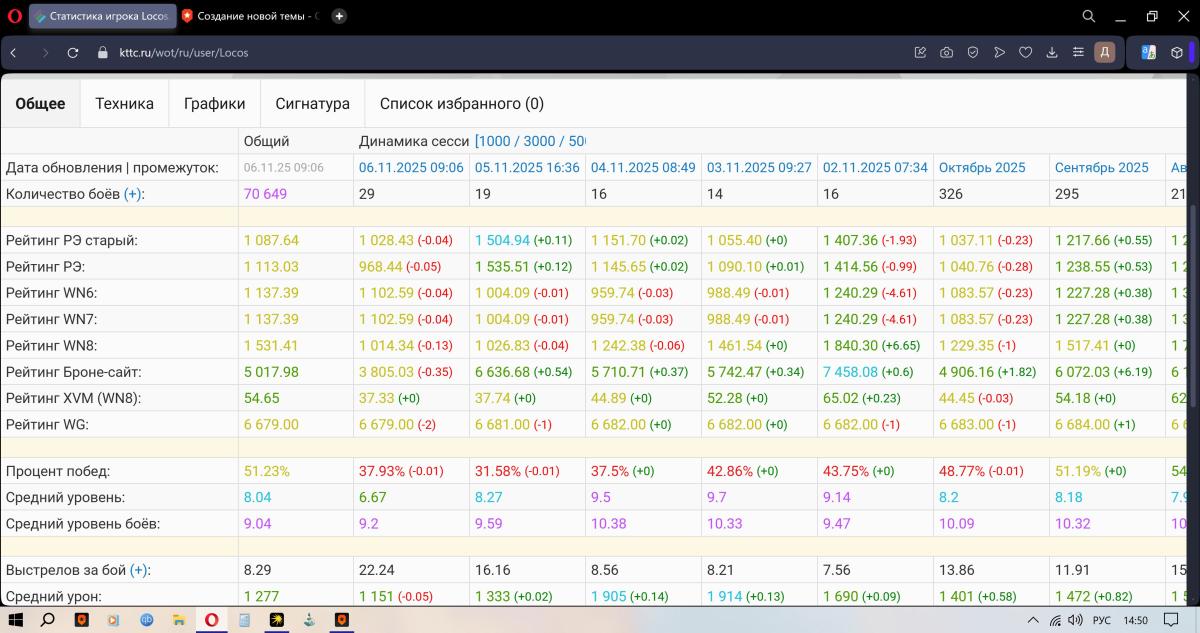Open the Октябрь 2025 column link
This screenshot has width=1200, height=633.
[982, 168]
